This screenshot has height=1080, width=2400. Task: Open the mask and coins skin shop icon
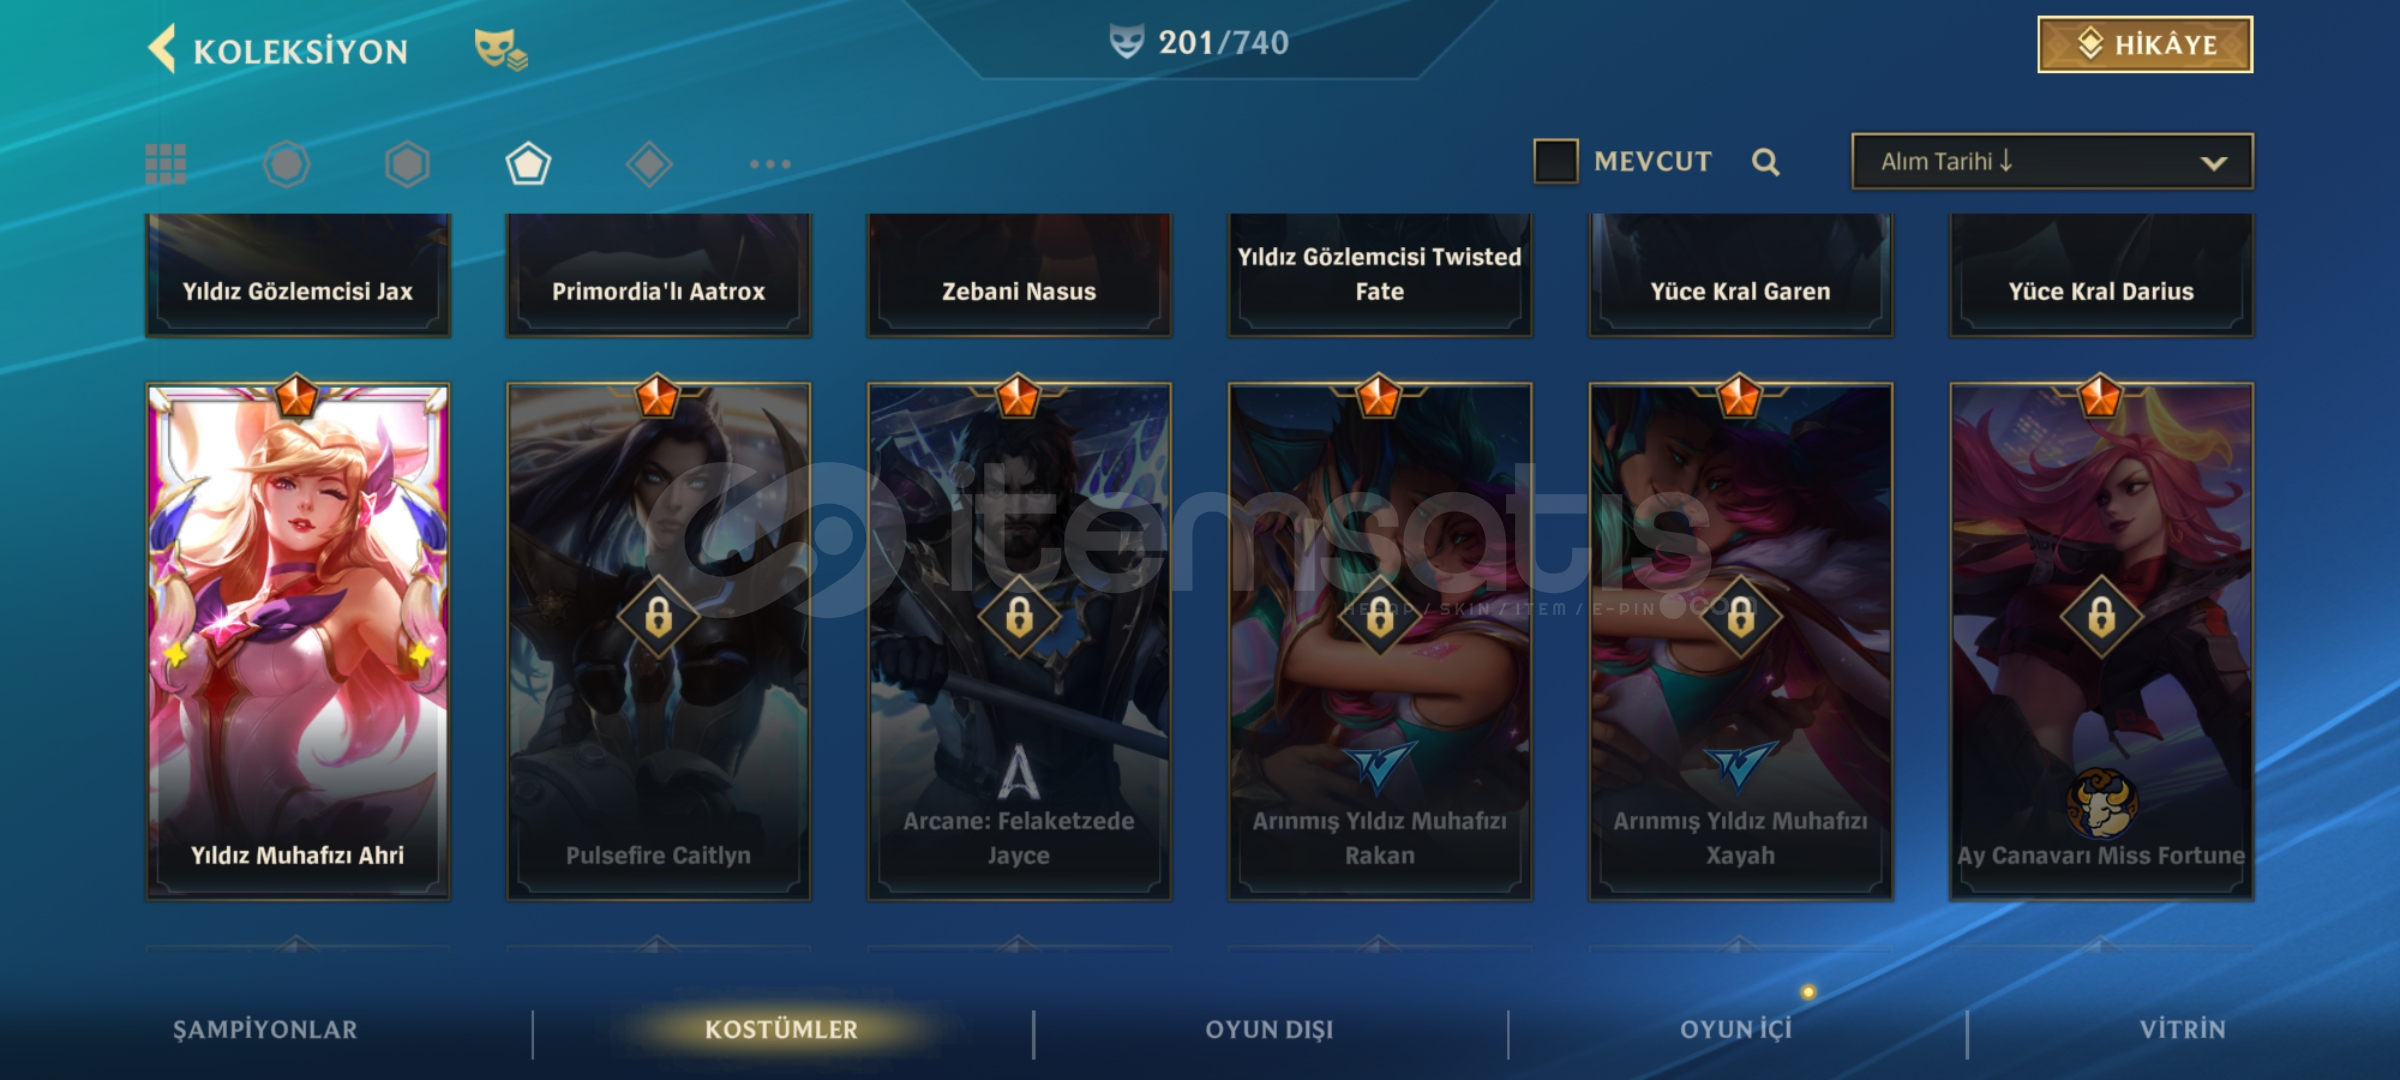pyautogui.click(x=501, y=49)
